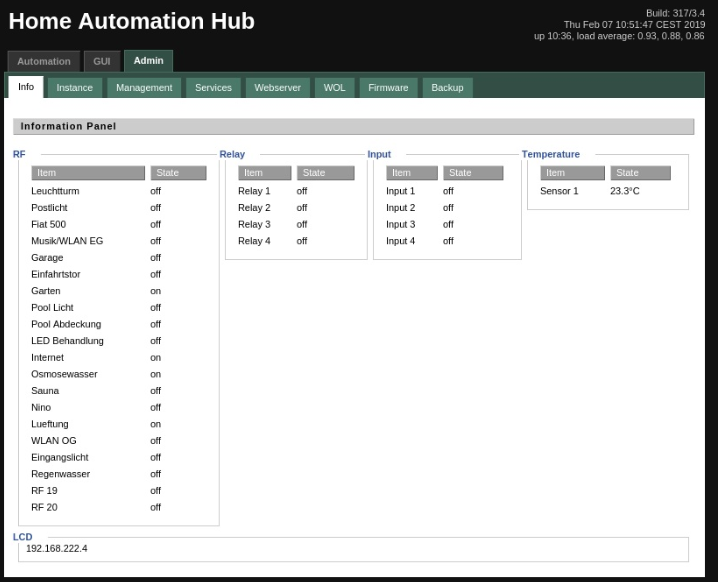The height and width of the screenshot is (582, 718).
Task: Click the Relay section label
Action: [232, 154]
